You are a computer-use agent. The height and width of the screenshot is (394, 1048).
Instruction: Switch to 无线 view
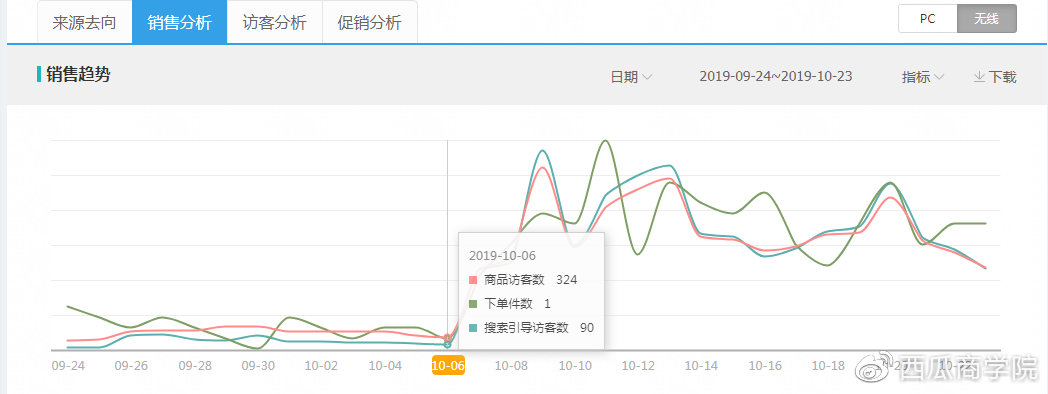[x=987, y=19]
